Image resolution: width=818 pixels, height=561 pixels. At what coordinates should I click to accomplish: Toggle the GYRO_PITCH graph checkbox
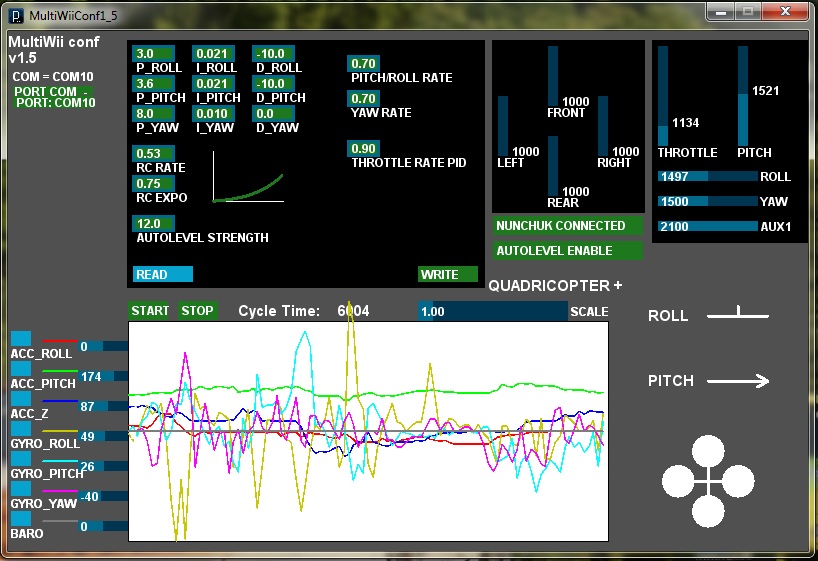click(21, 458)
